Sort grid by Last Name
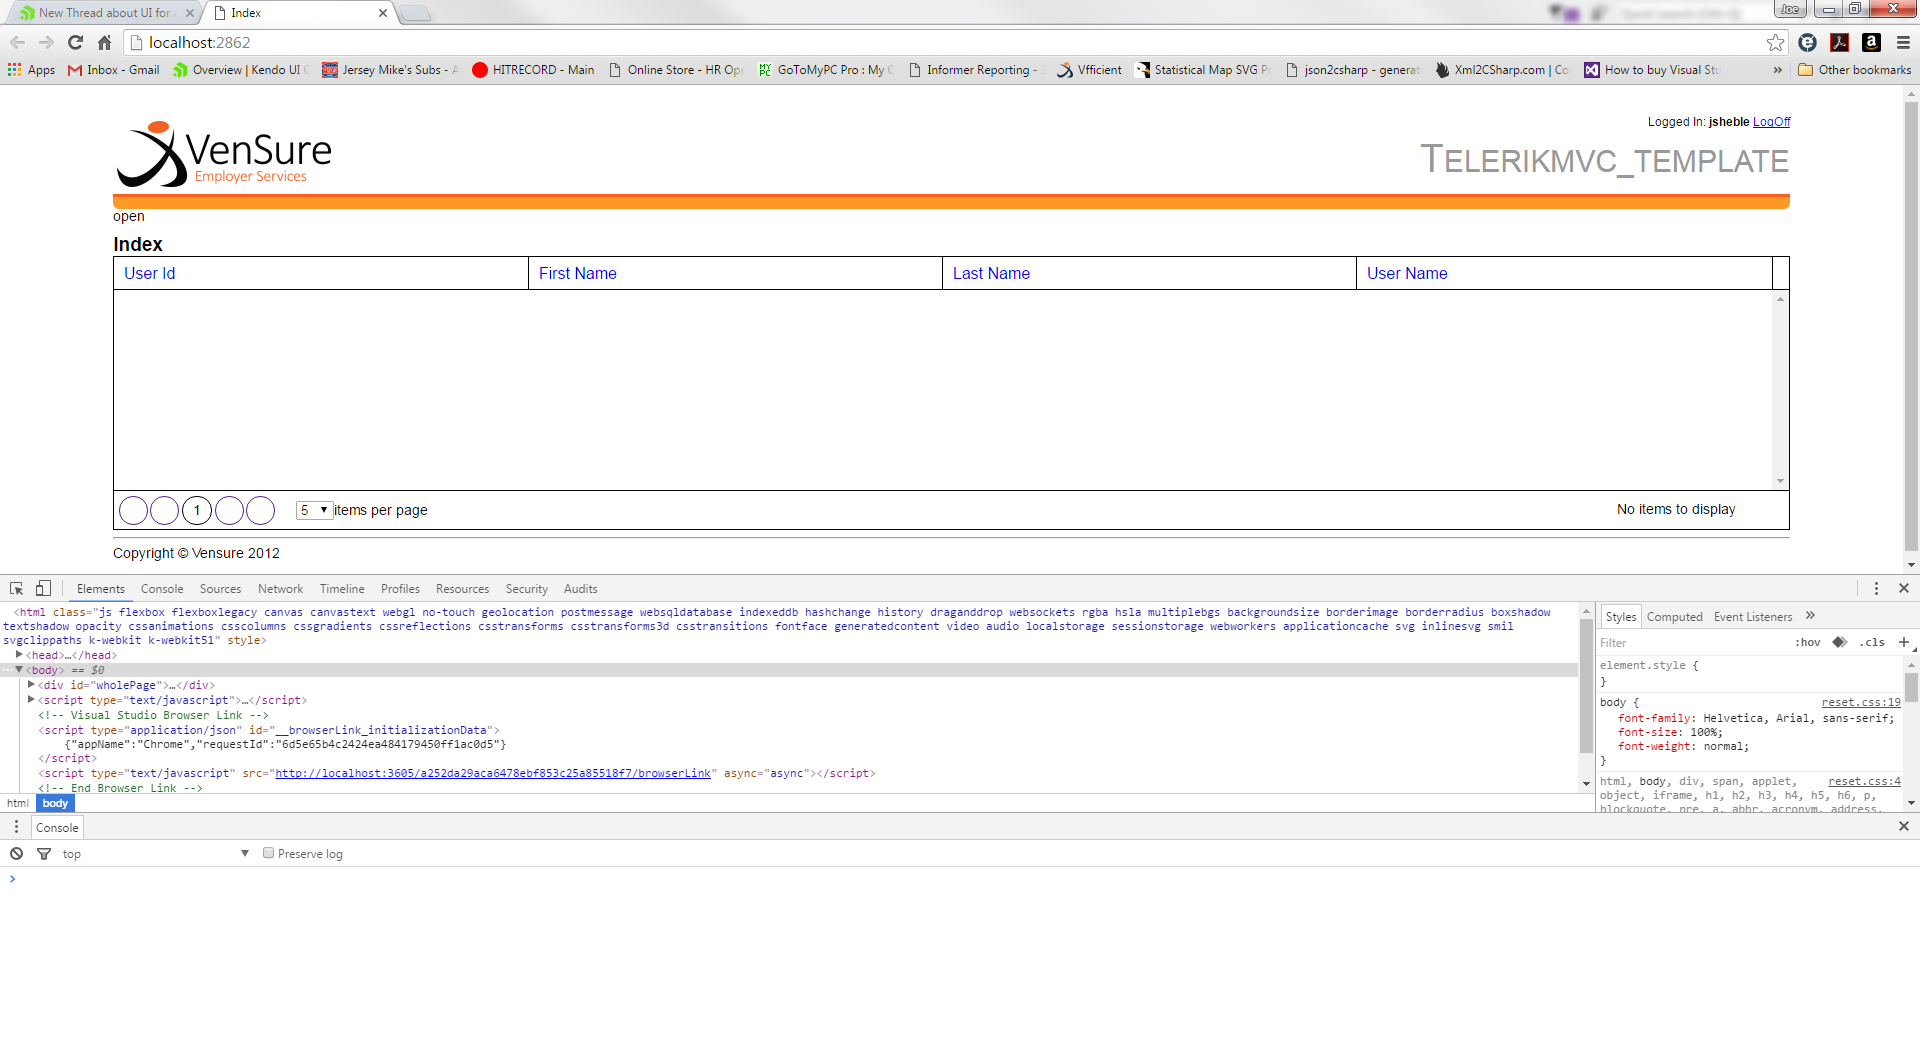 991,273
